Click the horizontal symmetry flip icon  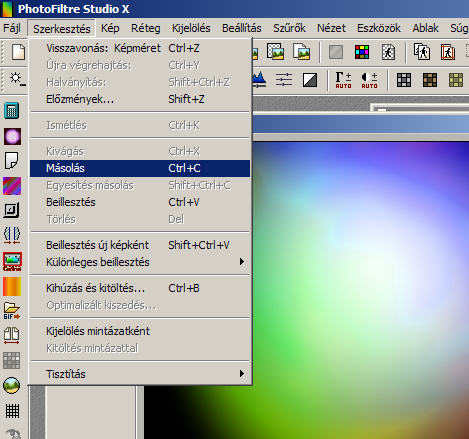[12, 235]
